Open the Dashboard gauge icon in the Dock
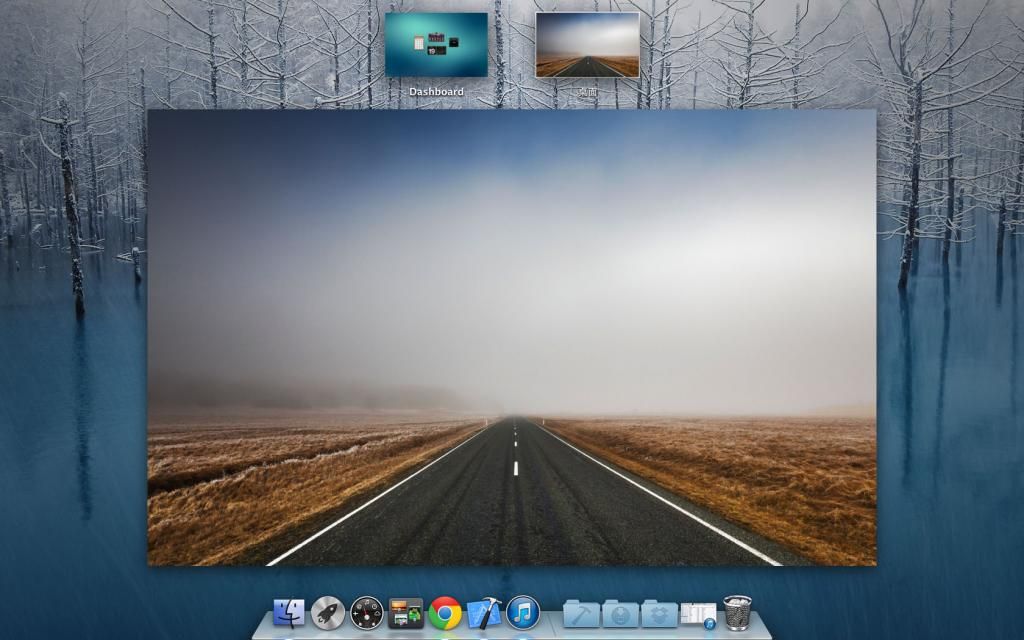This screenshot has width=1024, height=640. click(x=367, y=612)
